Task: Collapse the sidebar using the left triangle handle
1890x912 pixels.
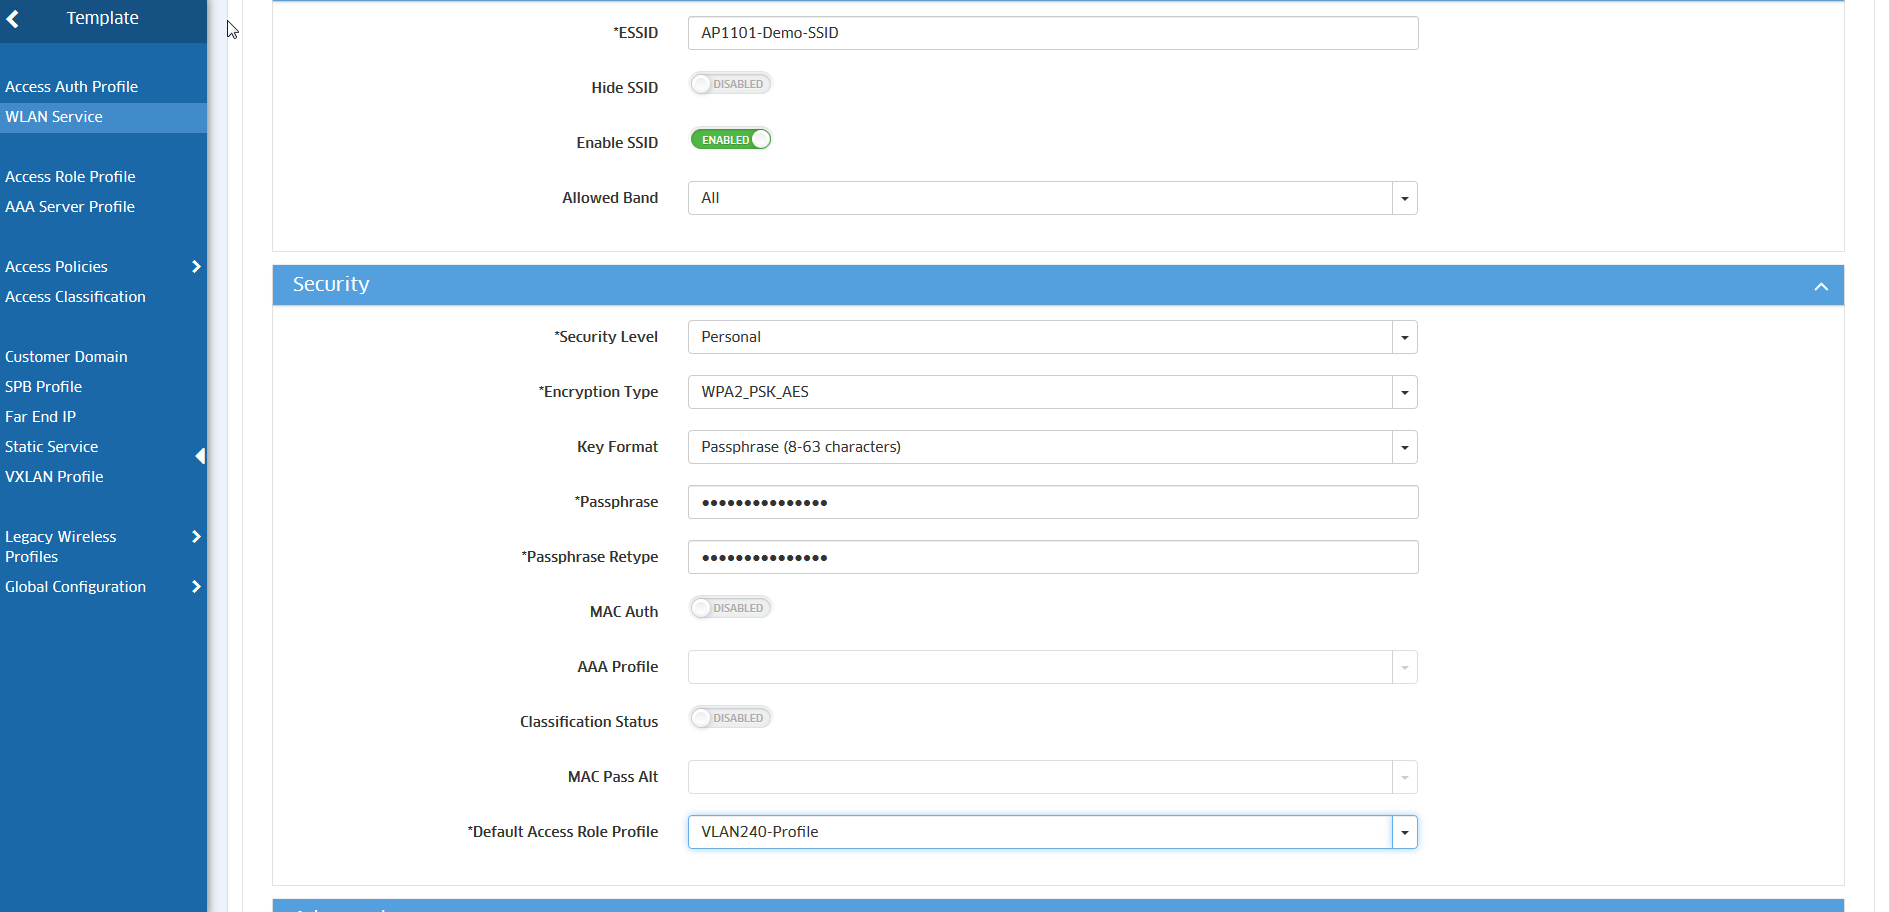Action: point(200,456)
